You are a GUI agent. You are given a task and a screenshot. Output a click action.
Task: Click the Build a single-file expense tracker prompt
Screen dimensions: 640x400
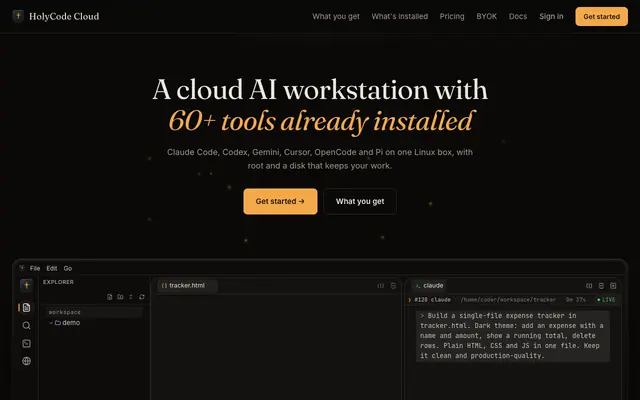click(513, 336)
